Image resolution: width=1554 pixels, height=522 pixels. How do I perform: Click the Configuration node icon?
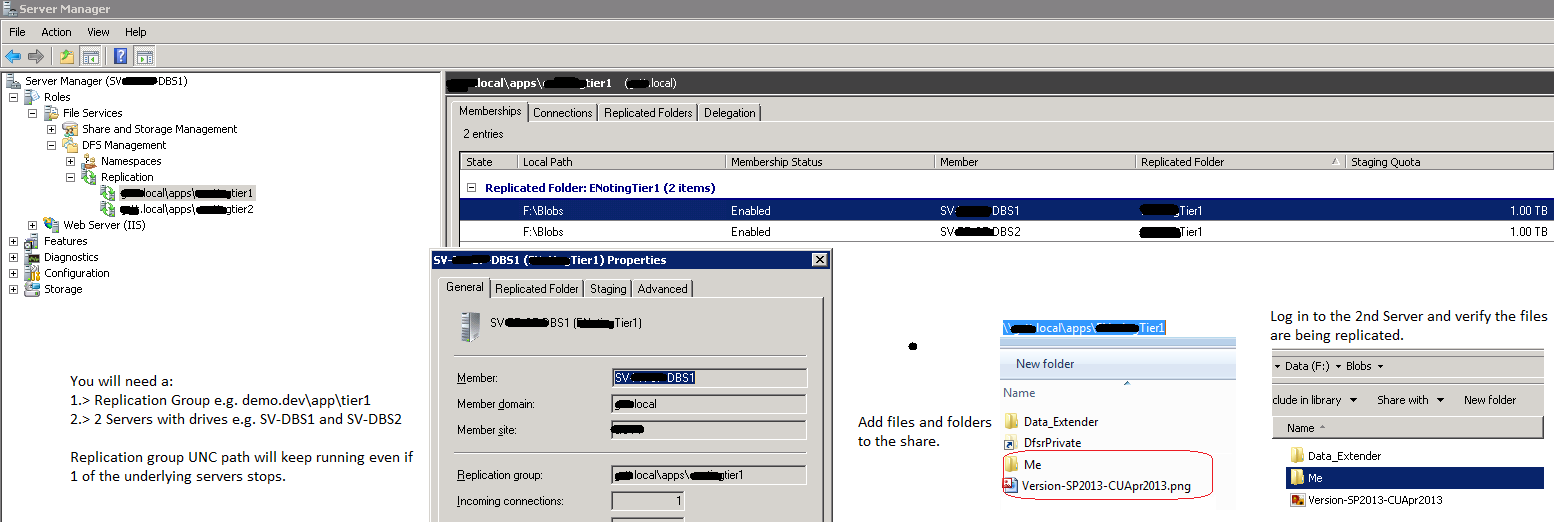pos(32,273)
